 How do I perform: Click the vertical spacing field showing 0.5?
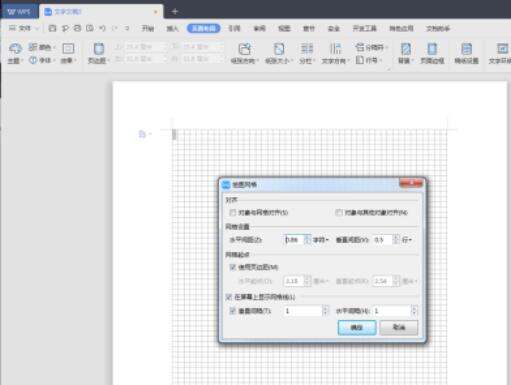[383, 240]
